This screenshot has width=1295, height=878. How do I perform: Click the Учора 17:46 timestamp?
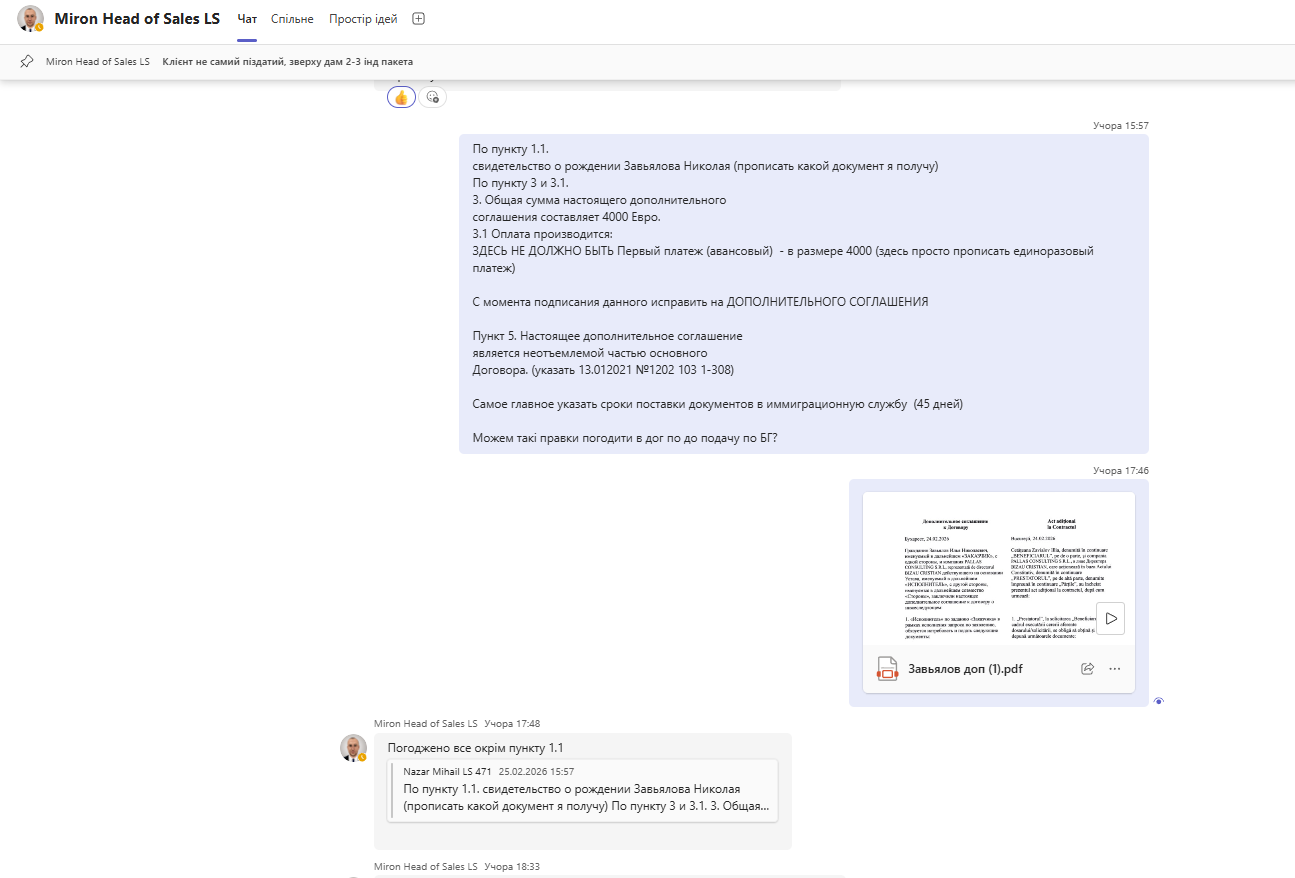pyautogui.click(x=1121, y=470)
